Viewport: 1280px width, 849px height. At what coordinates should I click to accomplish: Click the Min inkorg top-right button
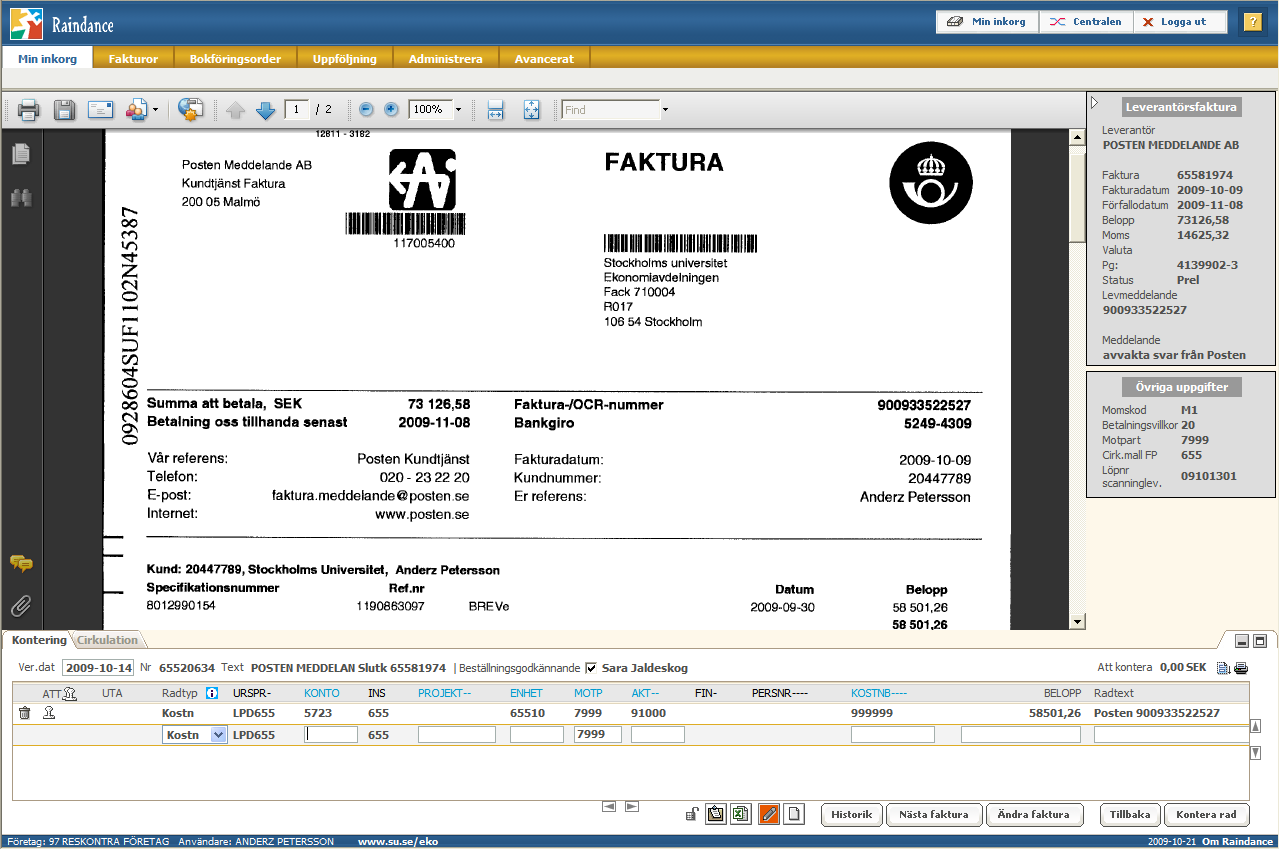point(987,22)
